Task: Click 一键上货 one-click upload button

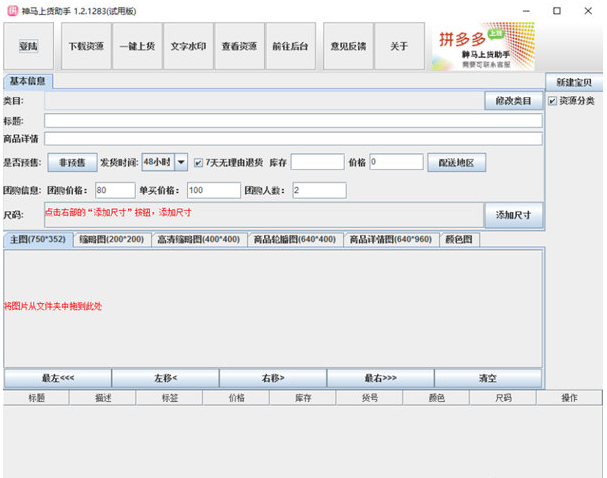Action: (x=135, y=47)
